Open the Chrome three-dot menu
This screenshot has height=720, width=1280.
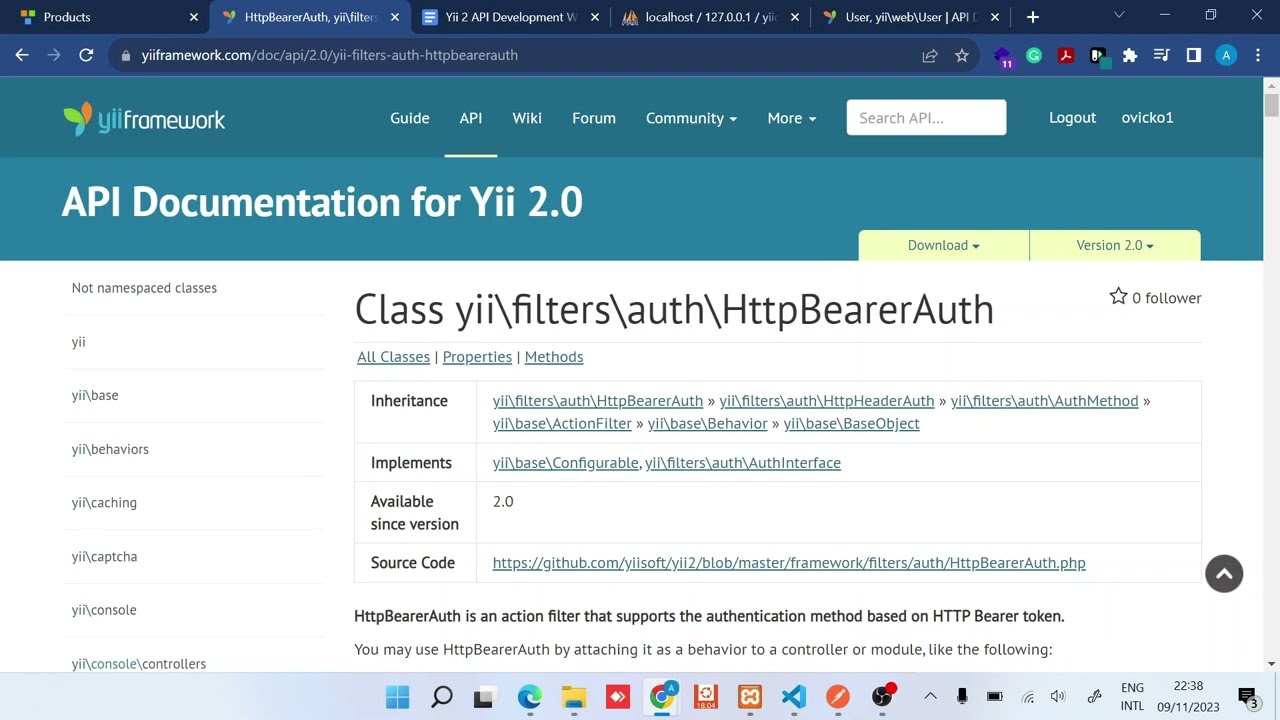1258,56
